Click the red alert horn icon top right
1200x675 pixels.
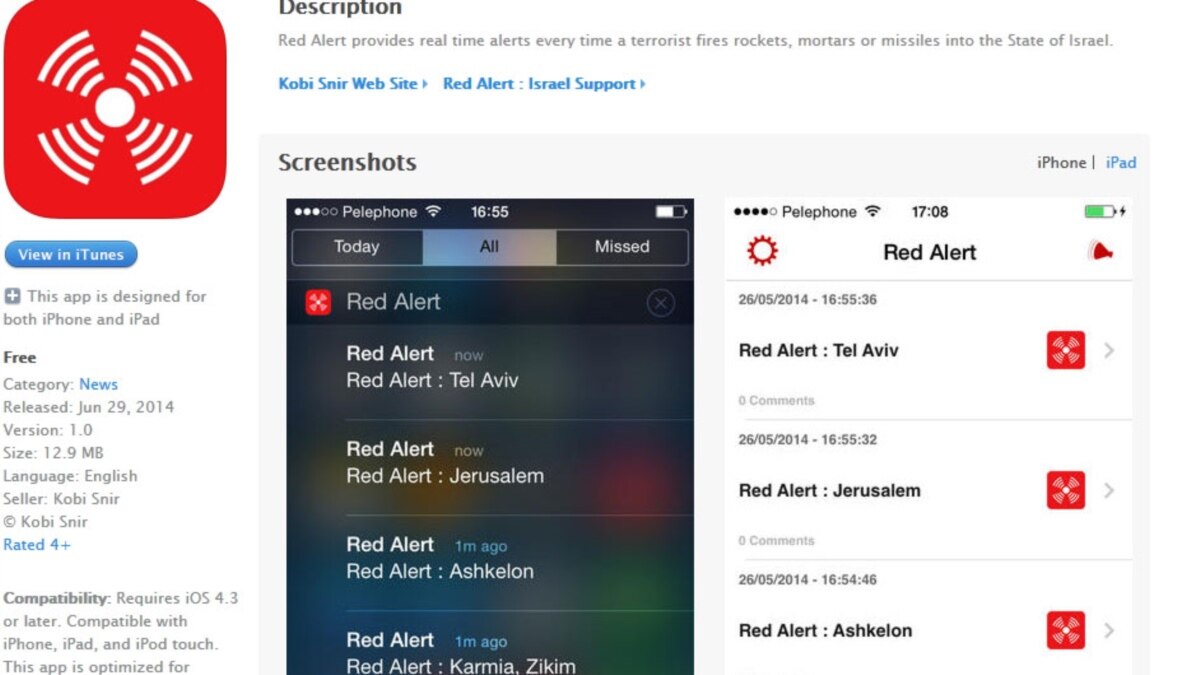1100,251
